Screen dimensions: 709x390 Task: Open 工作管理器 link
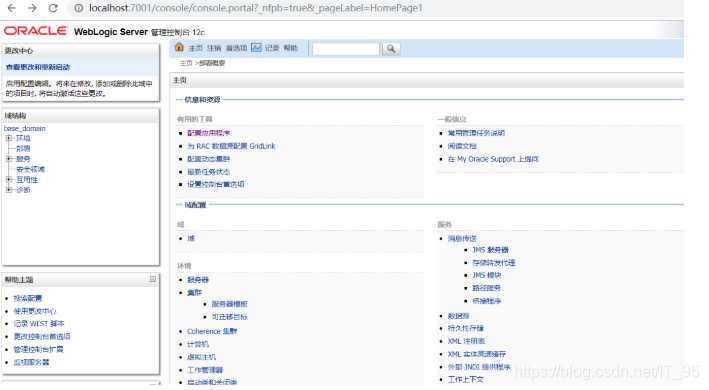click(x=205, y=370)
